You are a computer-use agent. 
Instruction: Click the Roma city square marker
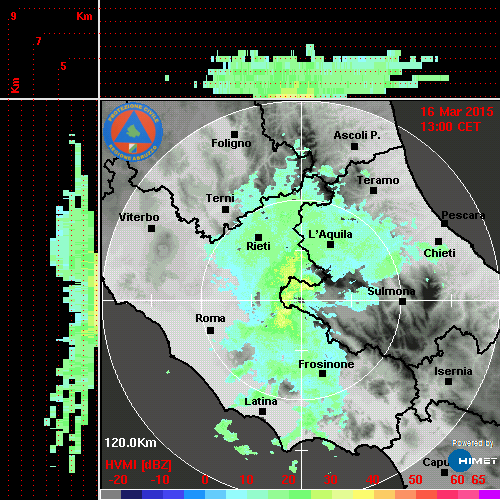210,331
